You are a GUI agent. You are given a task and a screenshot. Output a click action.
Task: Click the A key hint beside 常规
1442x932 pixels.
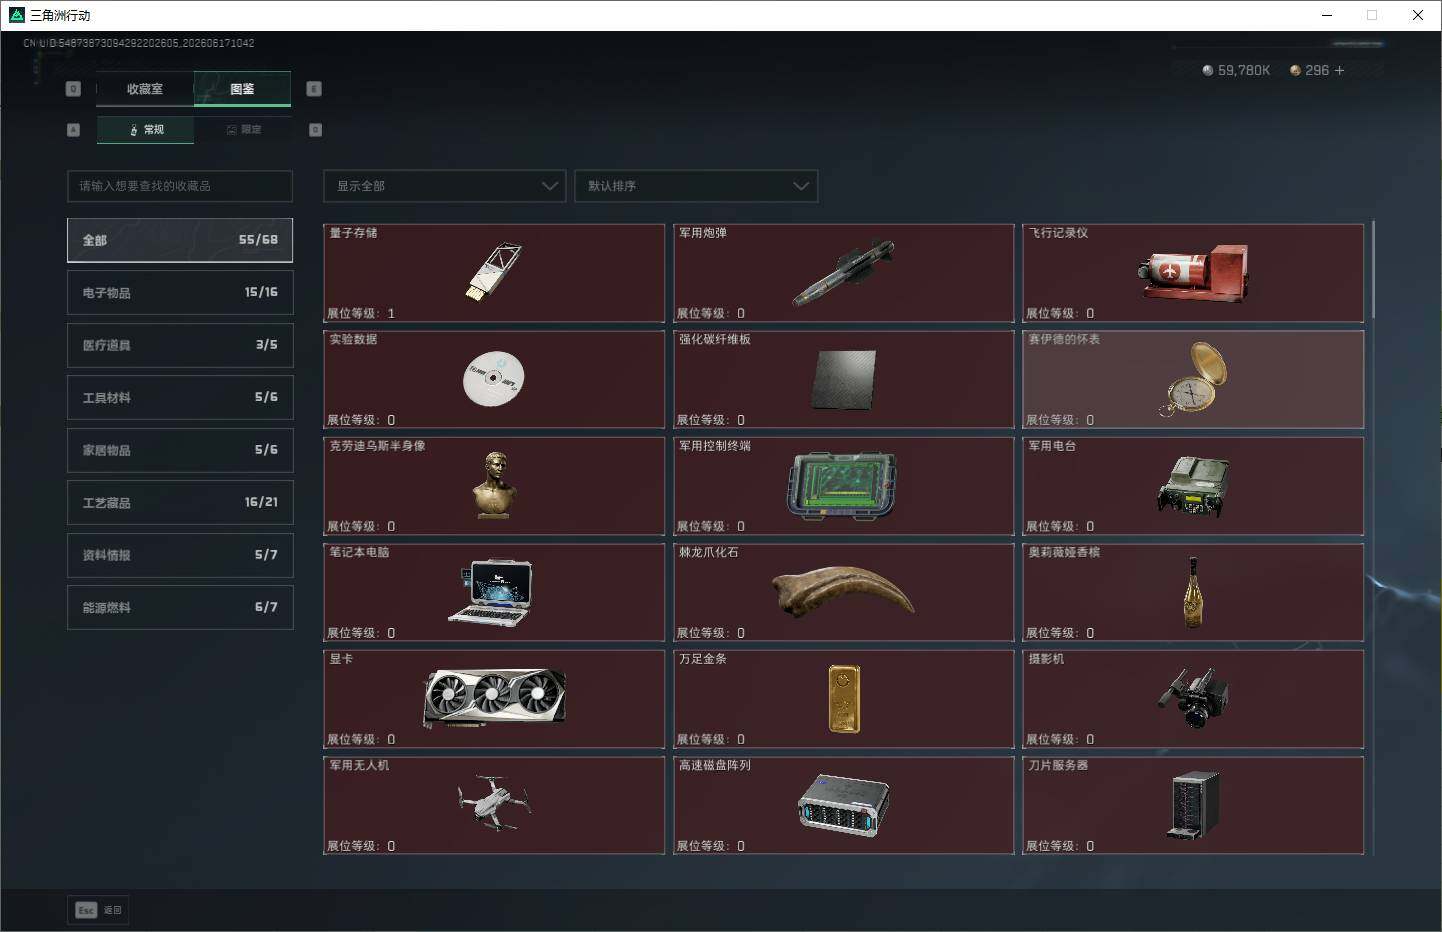(x=73, y=130)
